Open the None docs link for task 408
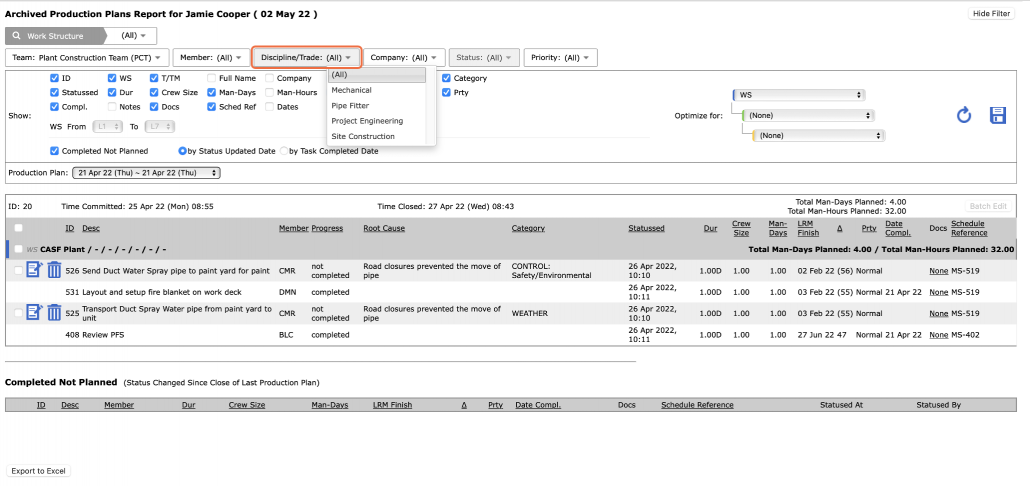 (x=937, y=335)
